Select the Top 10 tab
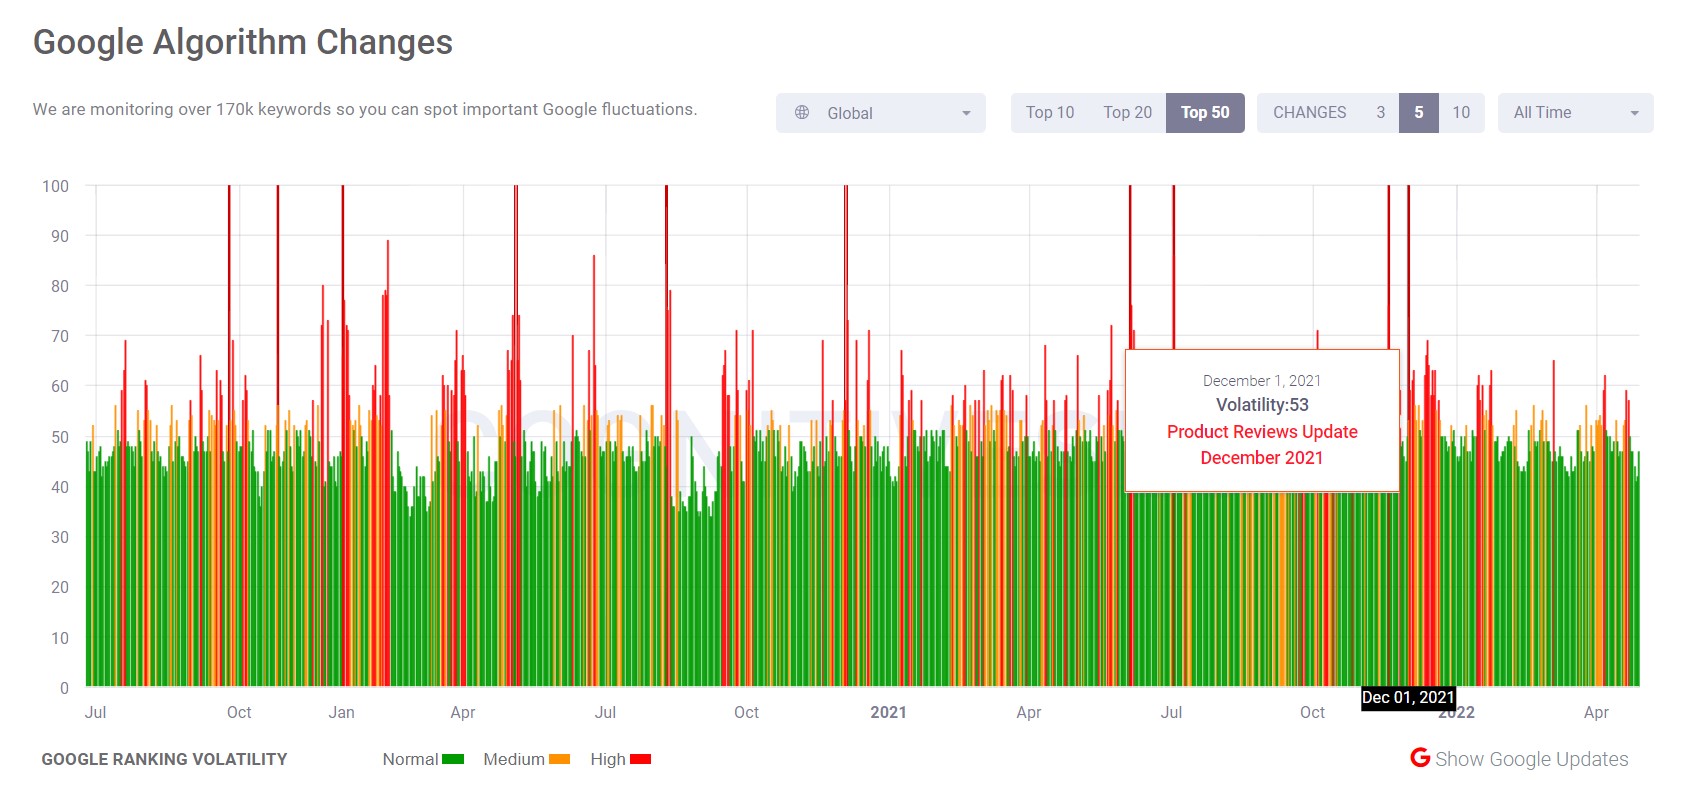 (1050, 113)
